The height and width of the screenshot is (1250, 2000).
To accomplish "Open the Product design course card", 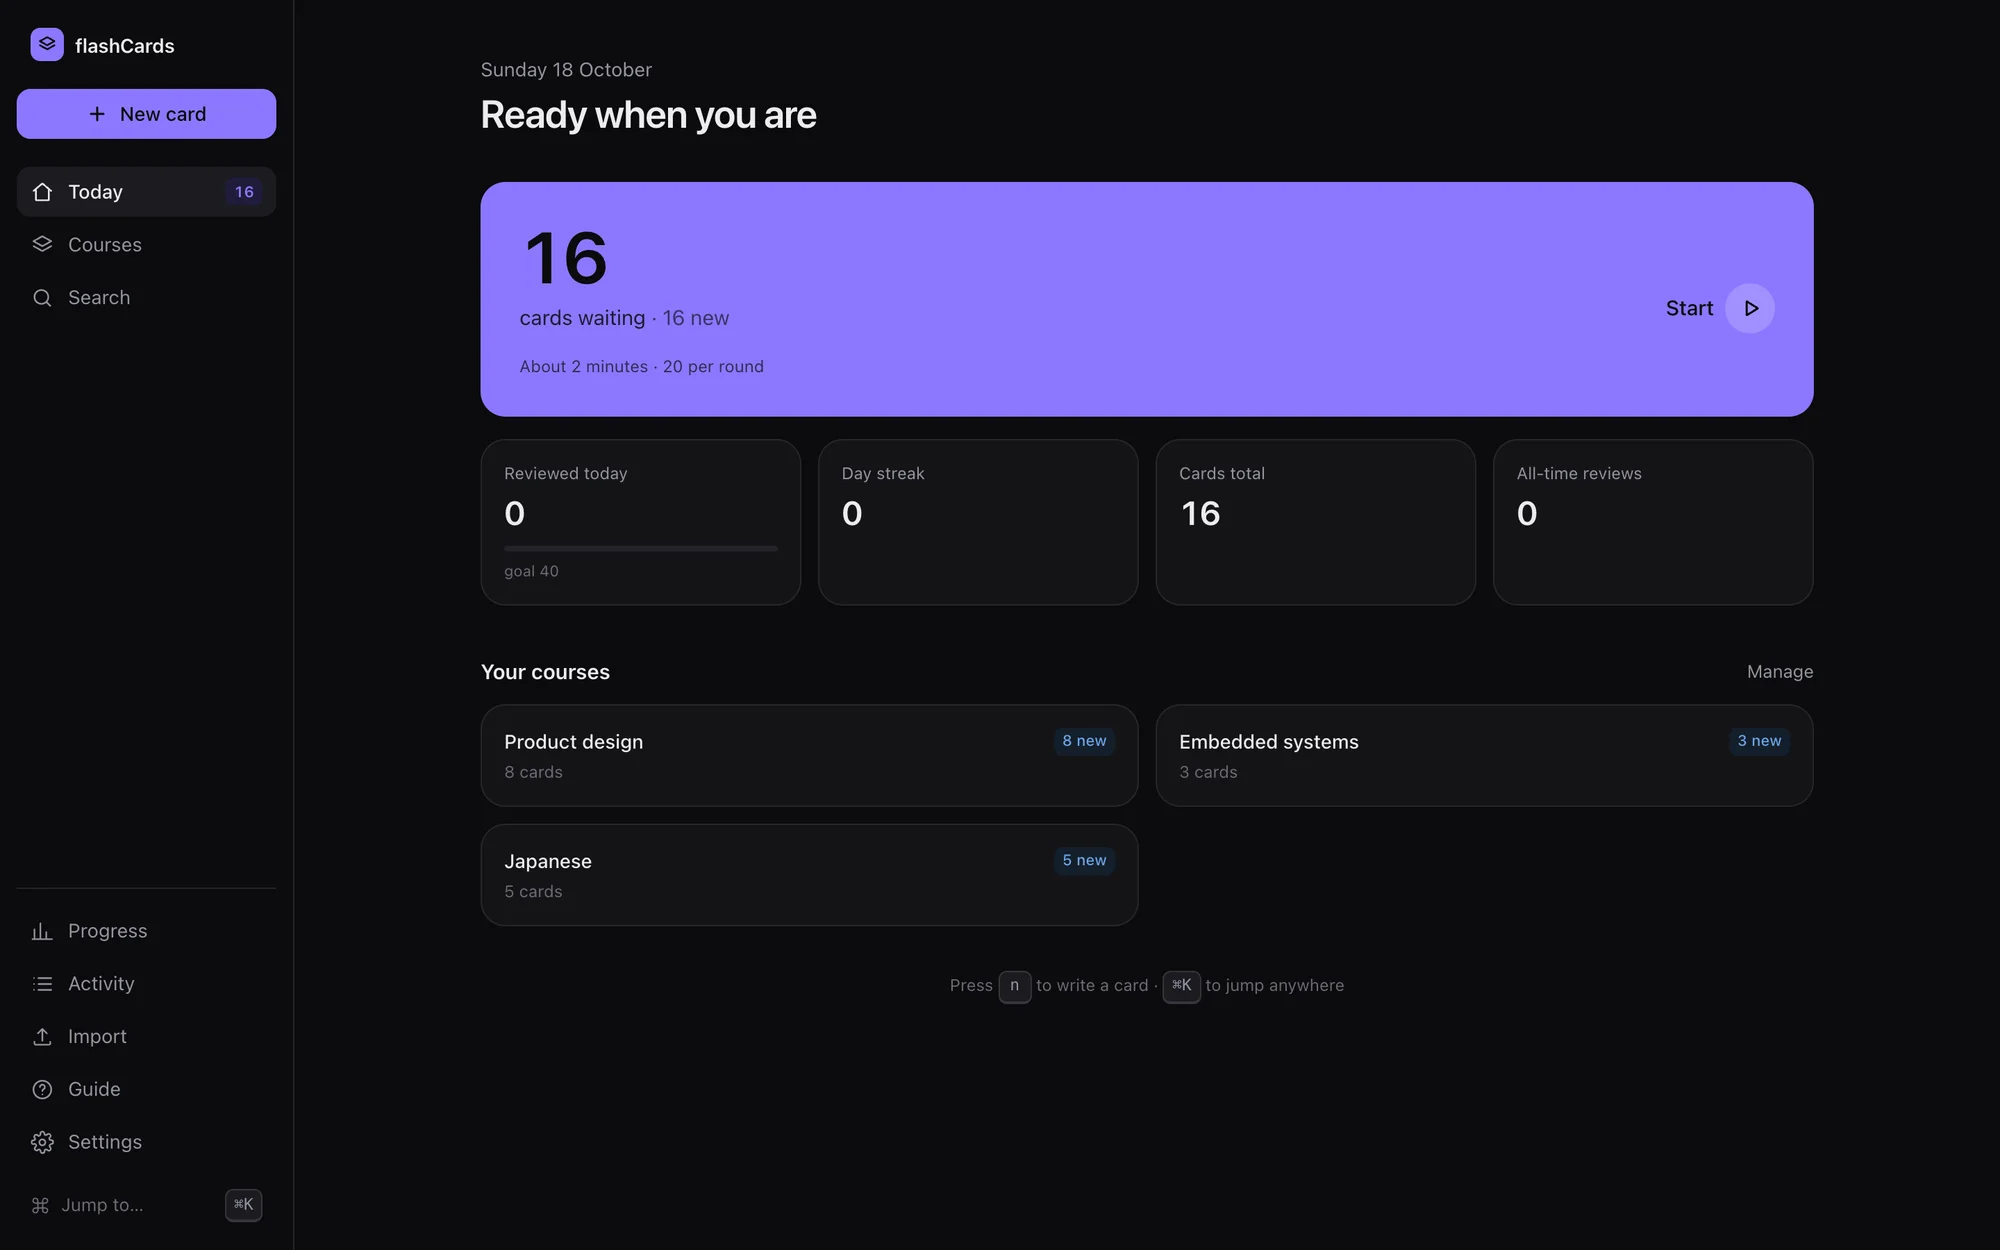I will pos(809,756).
